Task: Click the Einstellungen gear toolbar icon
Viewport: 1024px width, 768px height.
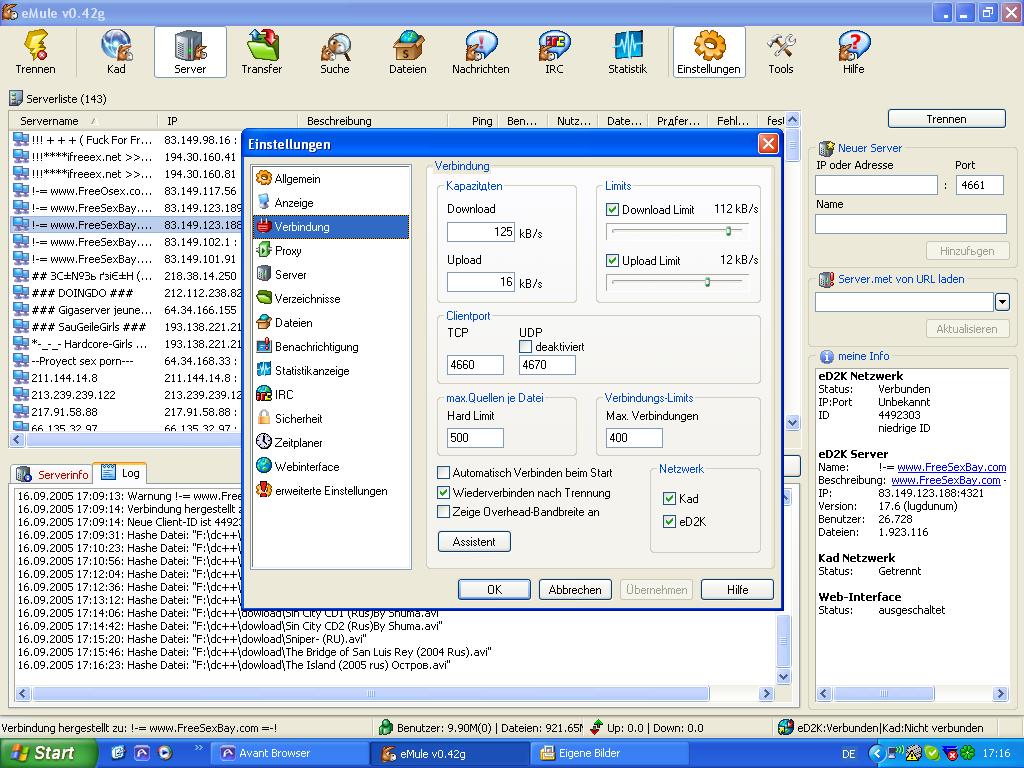Action: 709,52
